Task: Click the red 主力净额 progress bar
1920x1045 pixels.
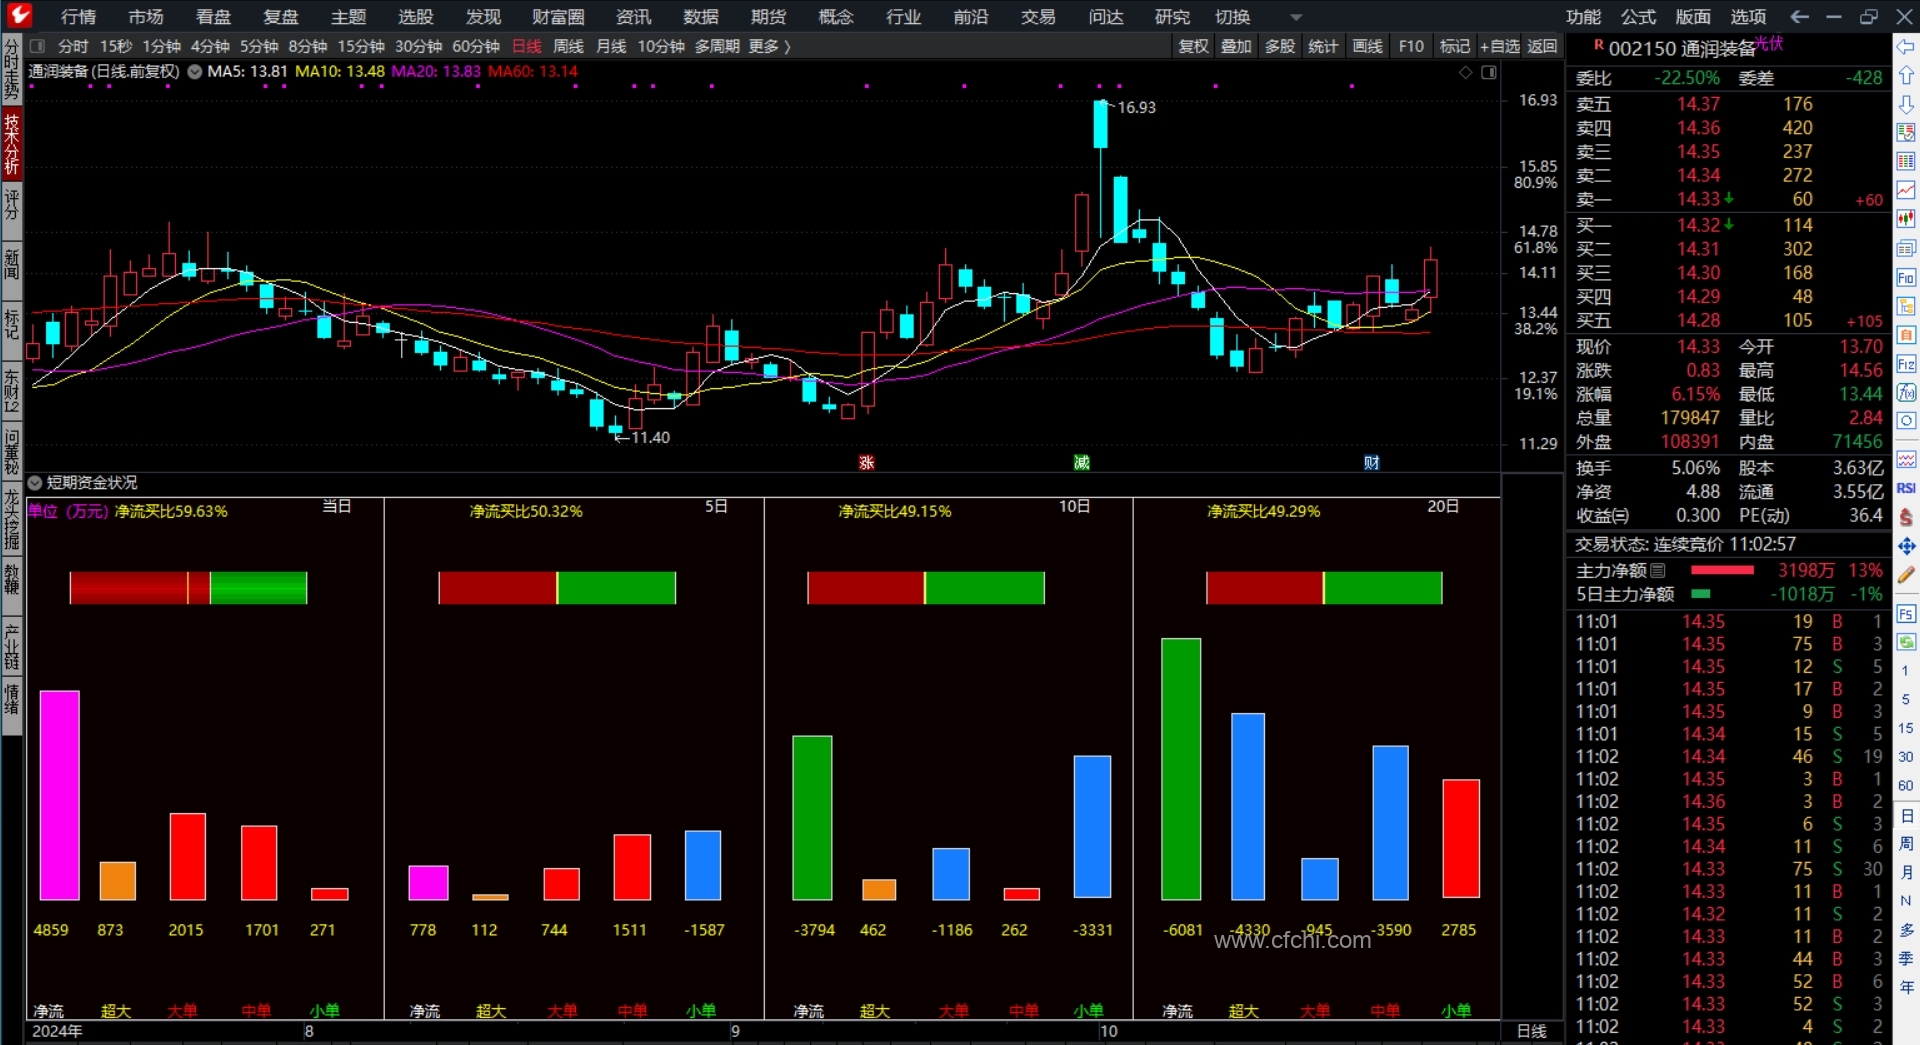Action: pos(1722,570)
